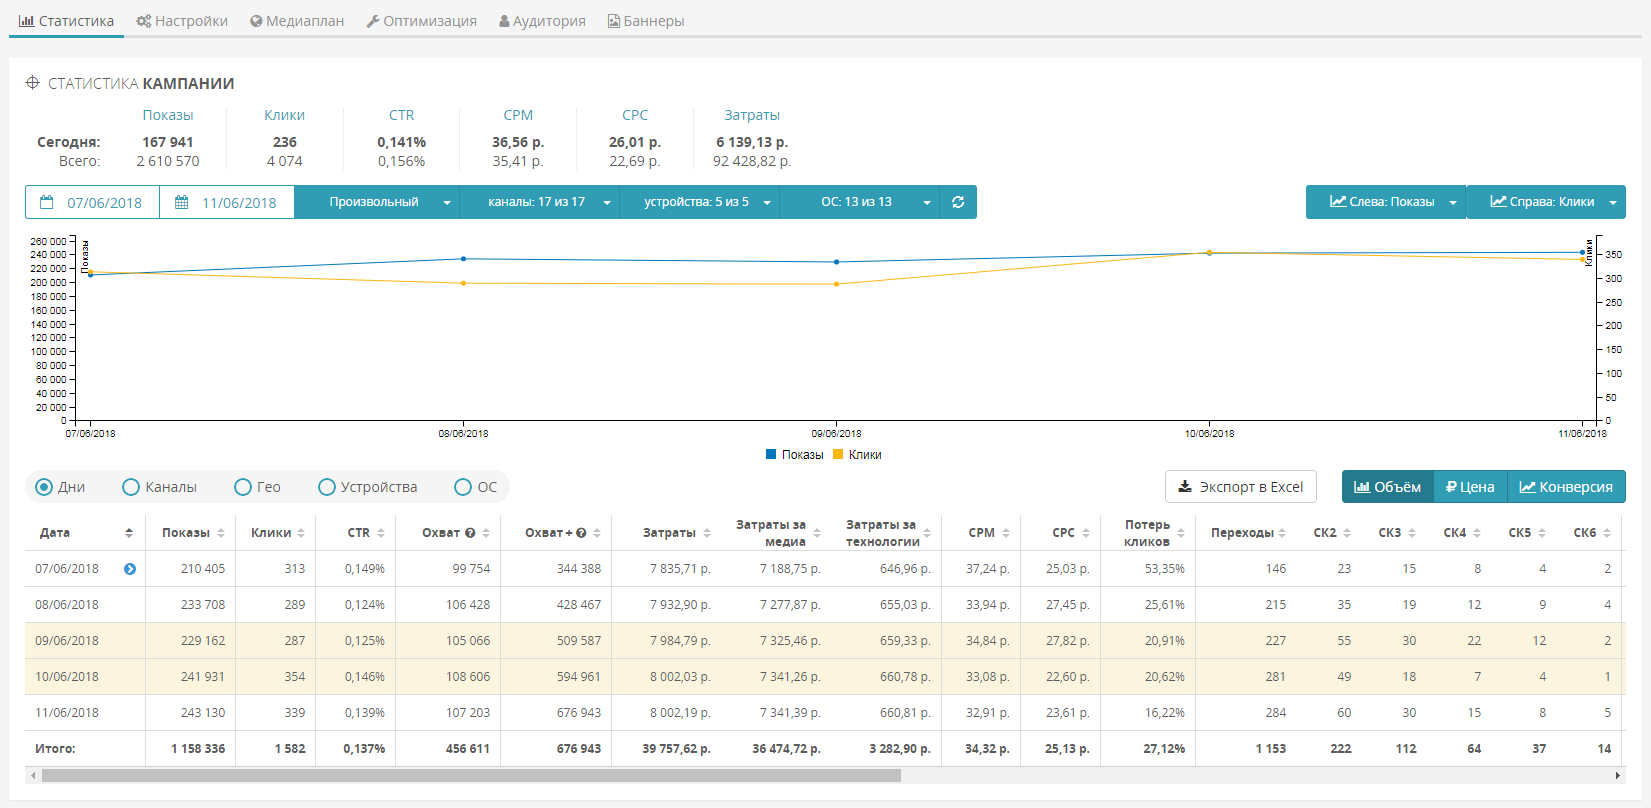This screenshot has height=808, width=1651.
Task: Expand row details arrow for 07/06/2018
Action: [130, 569]
